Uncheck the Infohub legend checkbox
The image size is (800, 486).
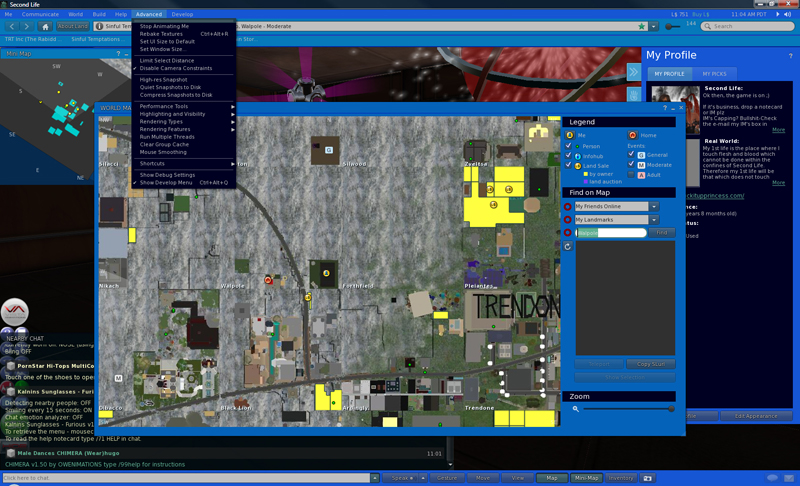tap(569, 156)
